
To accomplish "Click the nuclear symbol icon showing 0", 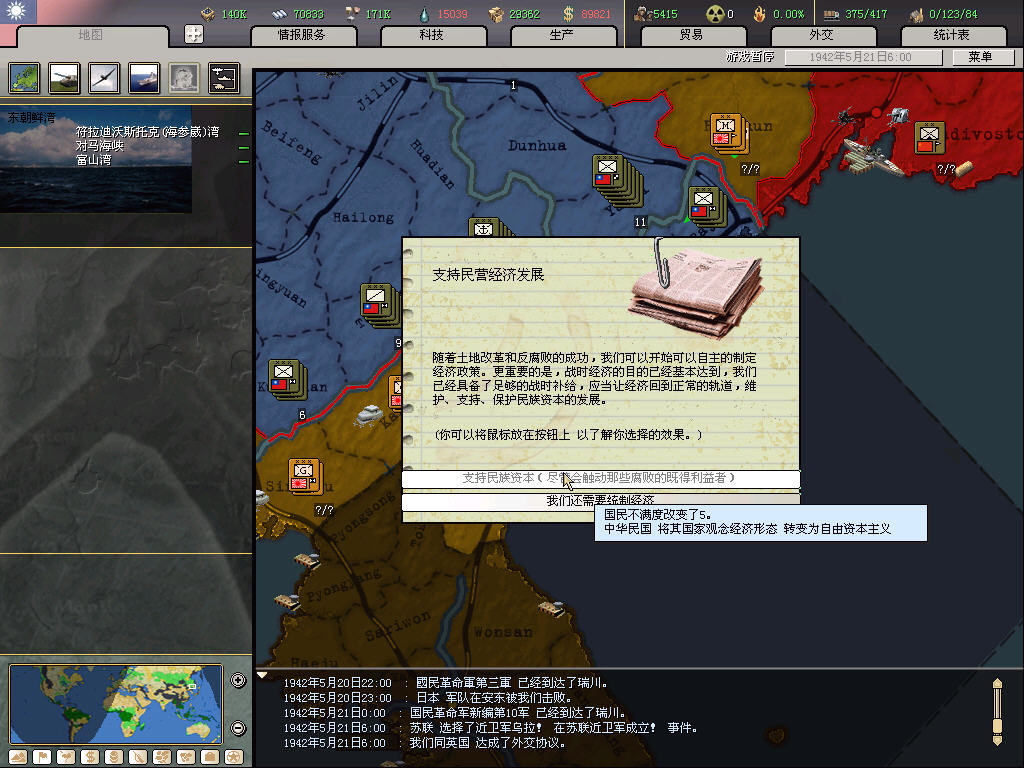I will tap(715, 14).
